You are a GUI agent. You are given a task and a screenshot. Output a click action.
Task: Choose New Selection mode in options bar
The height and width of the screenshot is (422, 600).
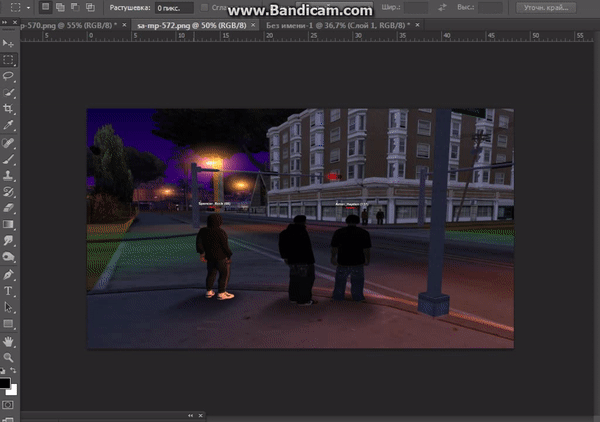click(45, 7)
